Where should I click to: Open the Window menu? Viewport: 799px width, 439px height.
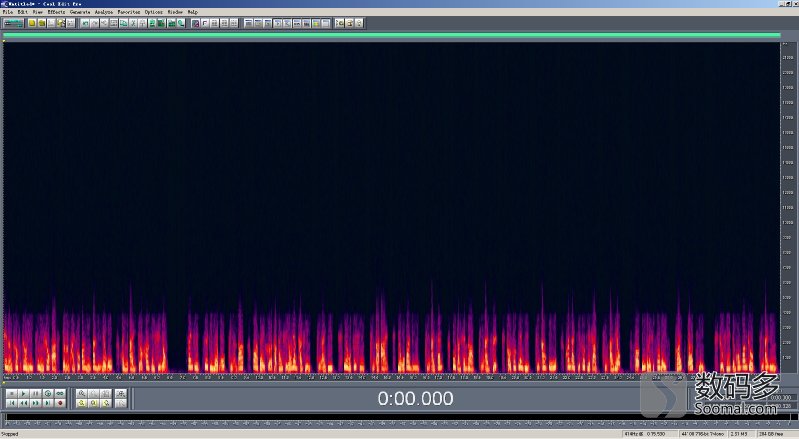point(175,12)
